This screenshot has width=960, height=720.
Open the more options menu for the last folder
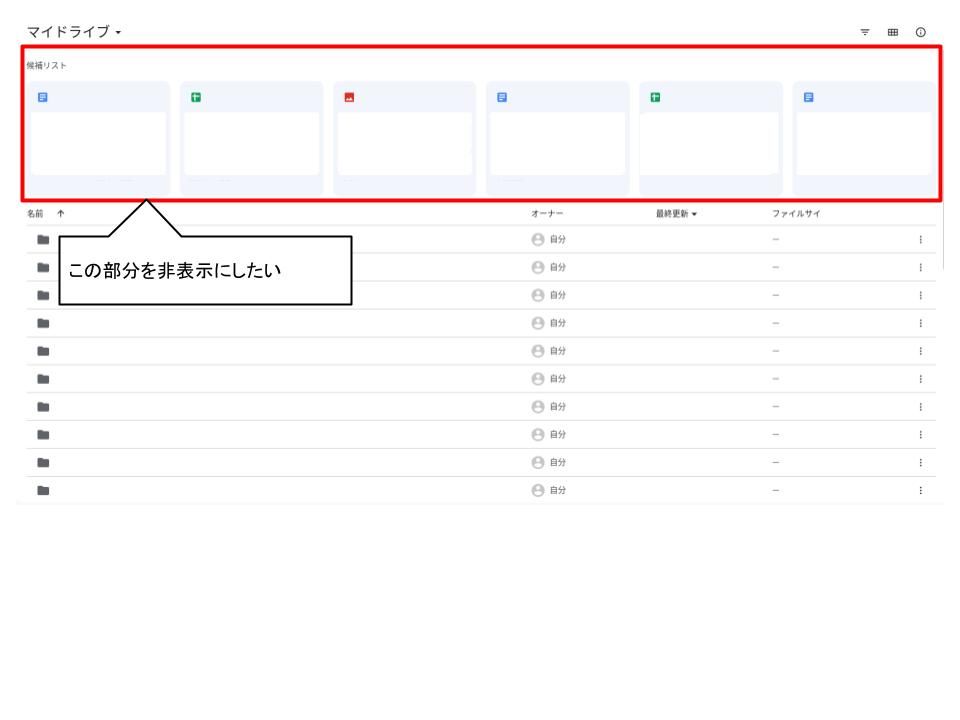pos(920,490)
